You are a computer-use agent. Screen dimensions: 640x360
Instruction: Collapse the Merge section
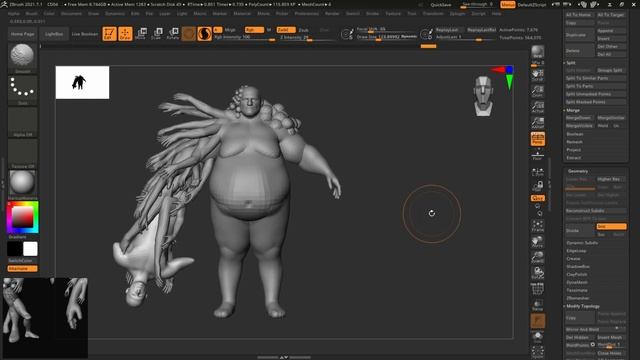tap(573, 110)
